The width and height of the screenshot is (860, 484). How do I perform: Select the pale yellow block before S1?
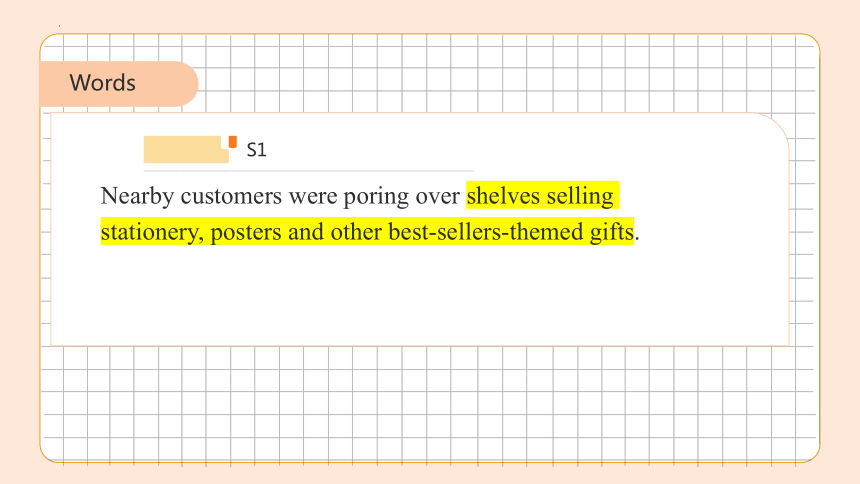coord(186,149)
